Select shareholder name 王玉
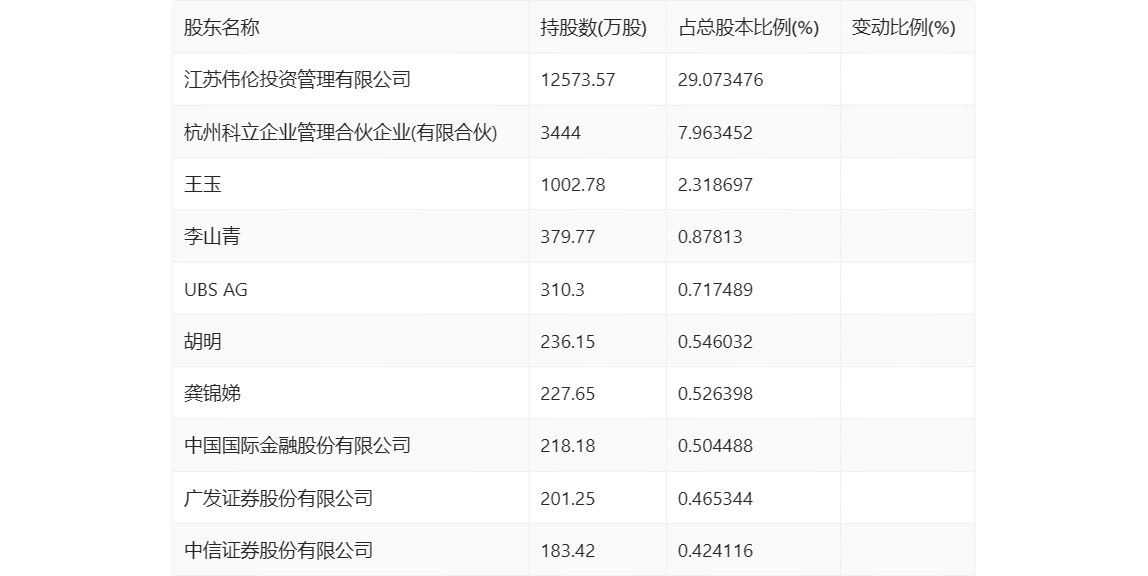This screenshot has width=1148, height=576. click(x=203, y=184)
